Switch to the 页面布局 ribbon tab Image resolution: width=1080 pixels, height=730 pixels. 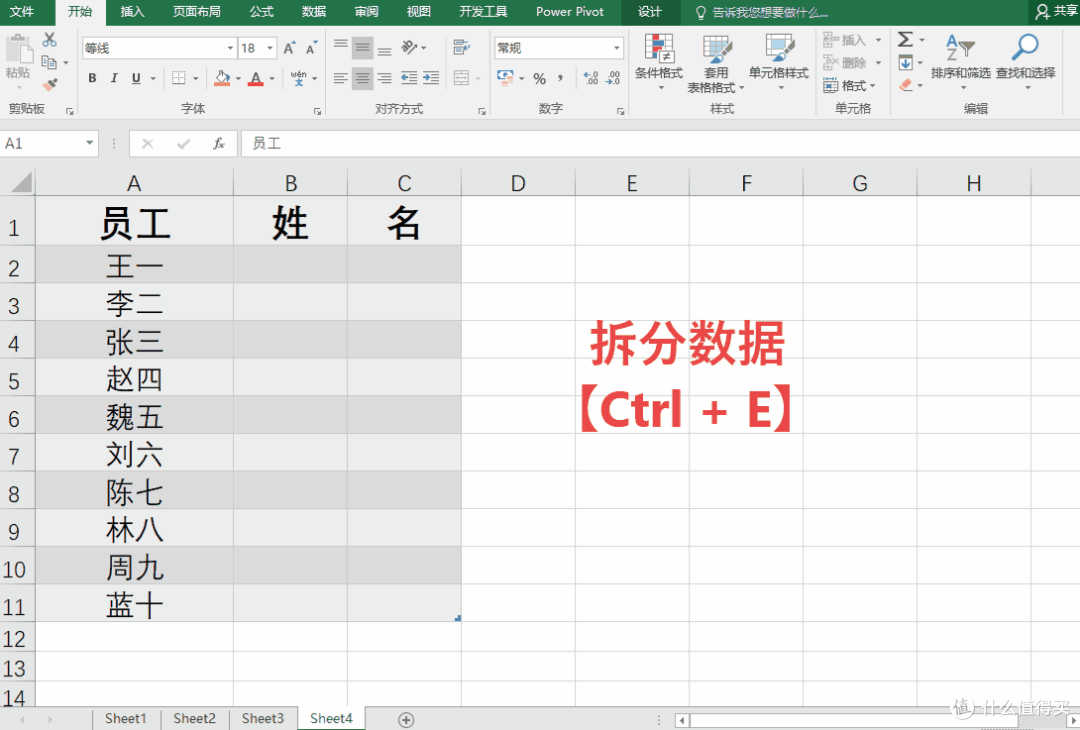click(x=197, y=12)
